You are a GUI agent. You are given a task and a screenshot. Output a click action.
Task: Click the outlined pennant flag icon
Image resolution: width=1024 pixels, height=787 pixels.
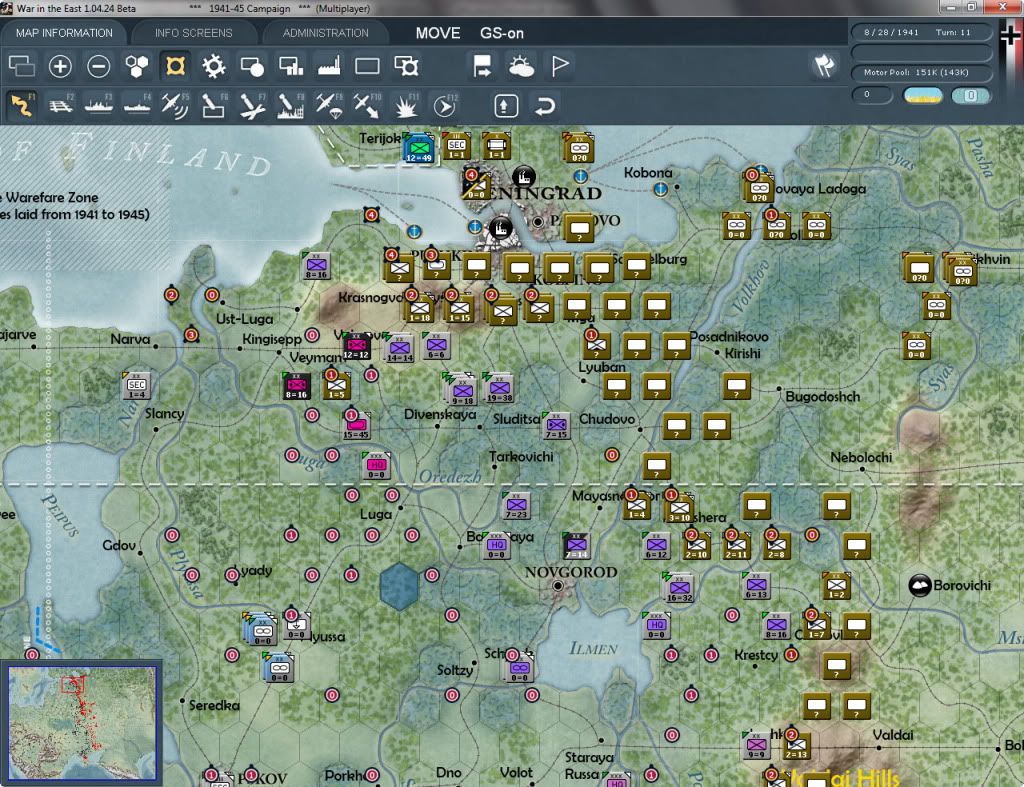tap(560, 66)
